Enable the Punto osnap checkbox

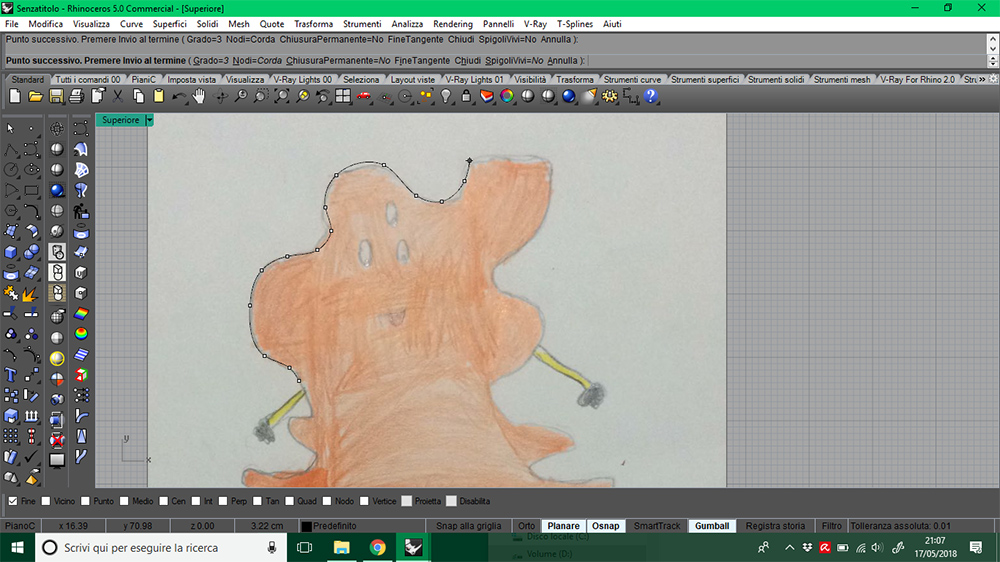(85, 501)
